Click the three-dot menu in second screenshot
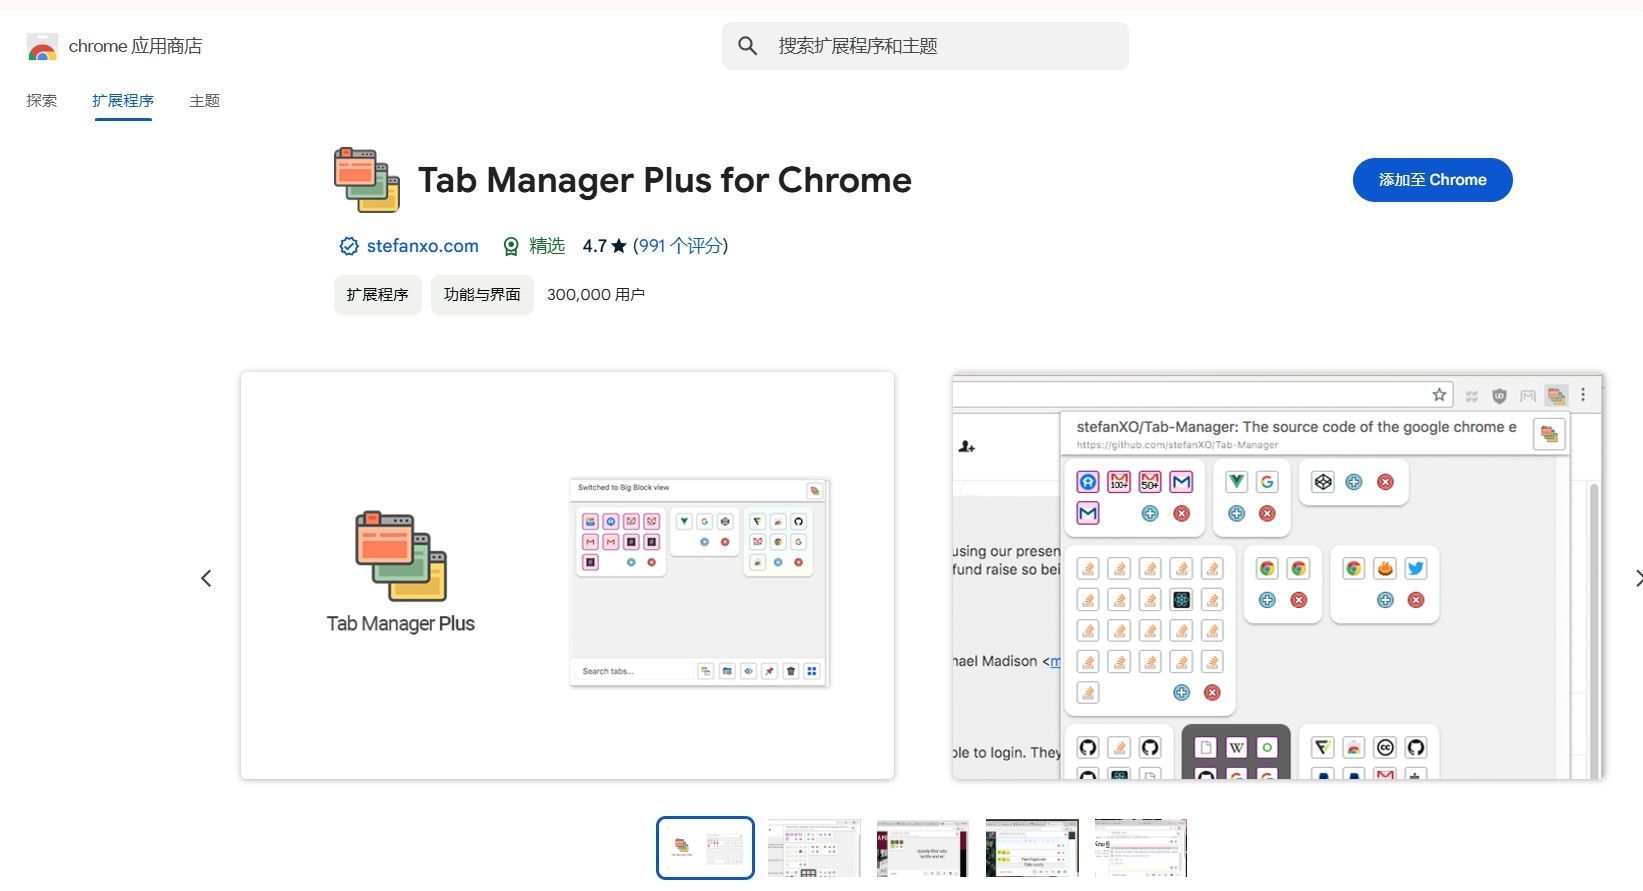The height and width of the screenshot is (891, 1643). 1583,395
